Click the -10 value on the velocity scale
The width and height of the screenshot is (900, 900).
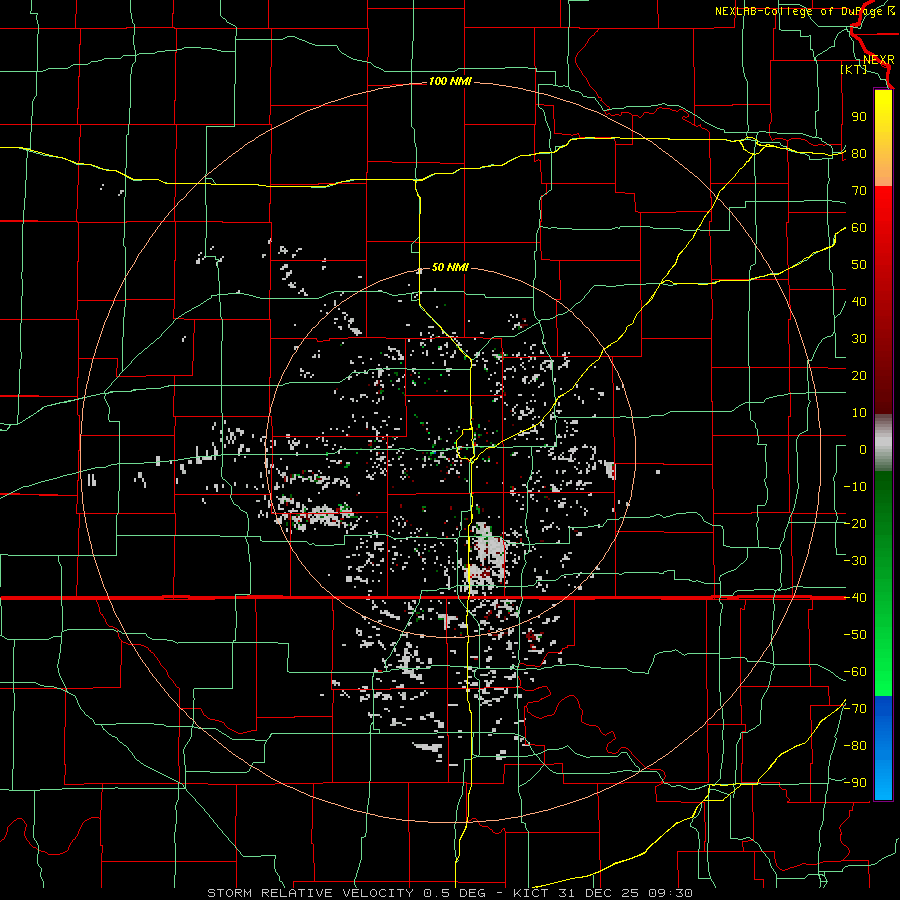click(x=855, y=487)
